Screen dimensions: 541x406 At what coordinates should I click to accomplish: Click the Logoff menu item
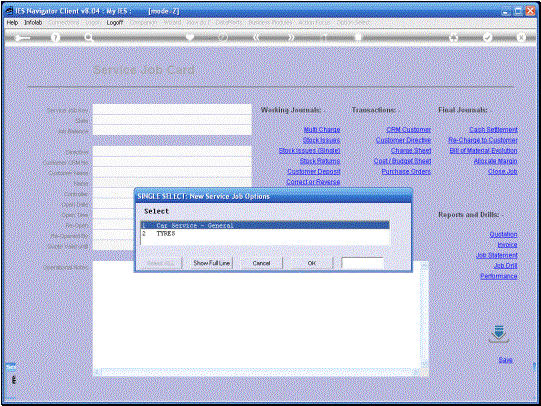[x=115, y=22]
